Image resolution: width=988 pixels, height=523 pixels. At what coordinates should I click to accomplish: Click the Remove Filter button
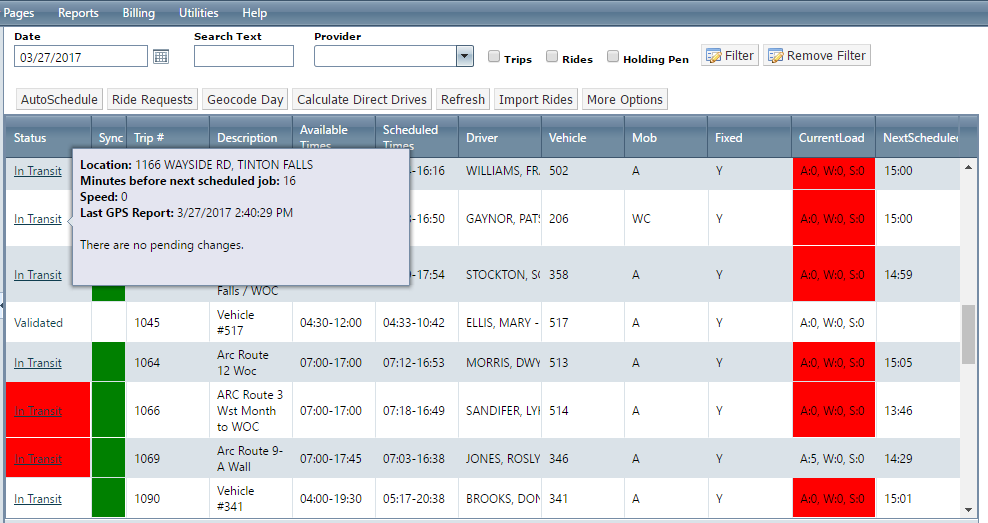coord(817,55)
